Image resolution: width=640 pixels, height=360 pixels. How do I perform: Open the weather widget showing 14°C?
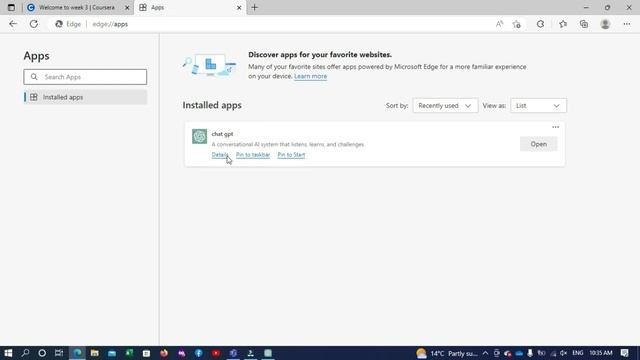click(x=447, y=353)
